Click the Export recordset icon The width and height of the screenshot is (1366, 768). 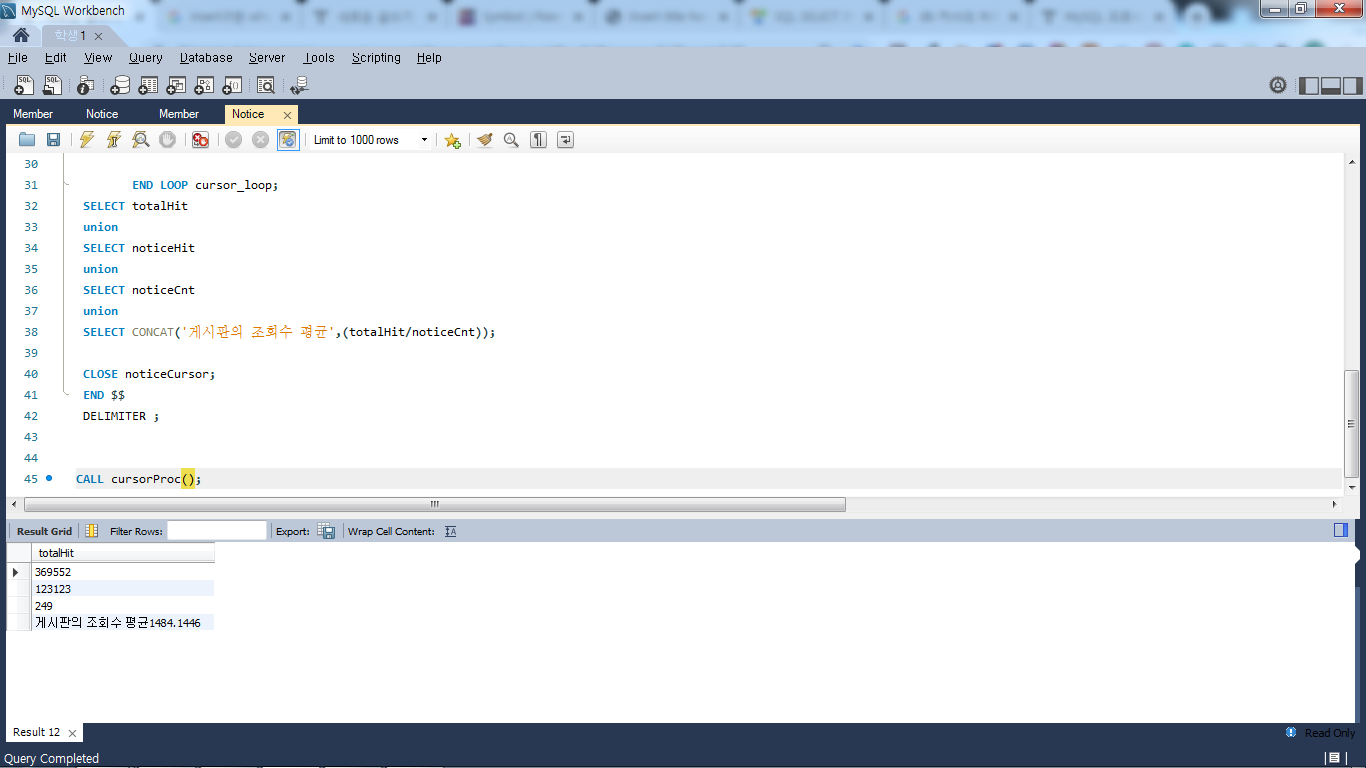pyautogui.click(x=326, y=531)
